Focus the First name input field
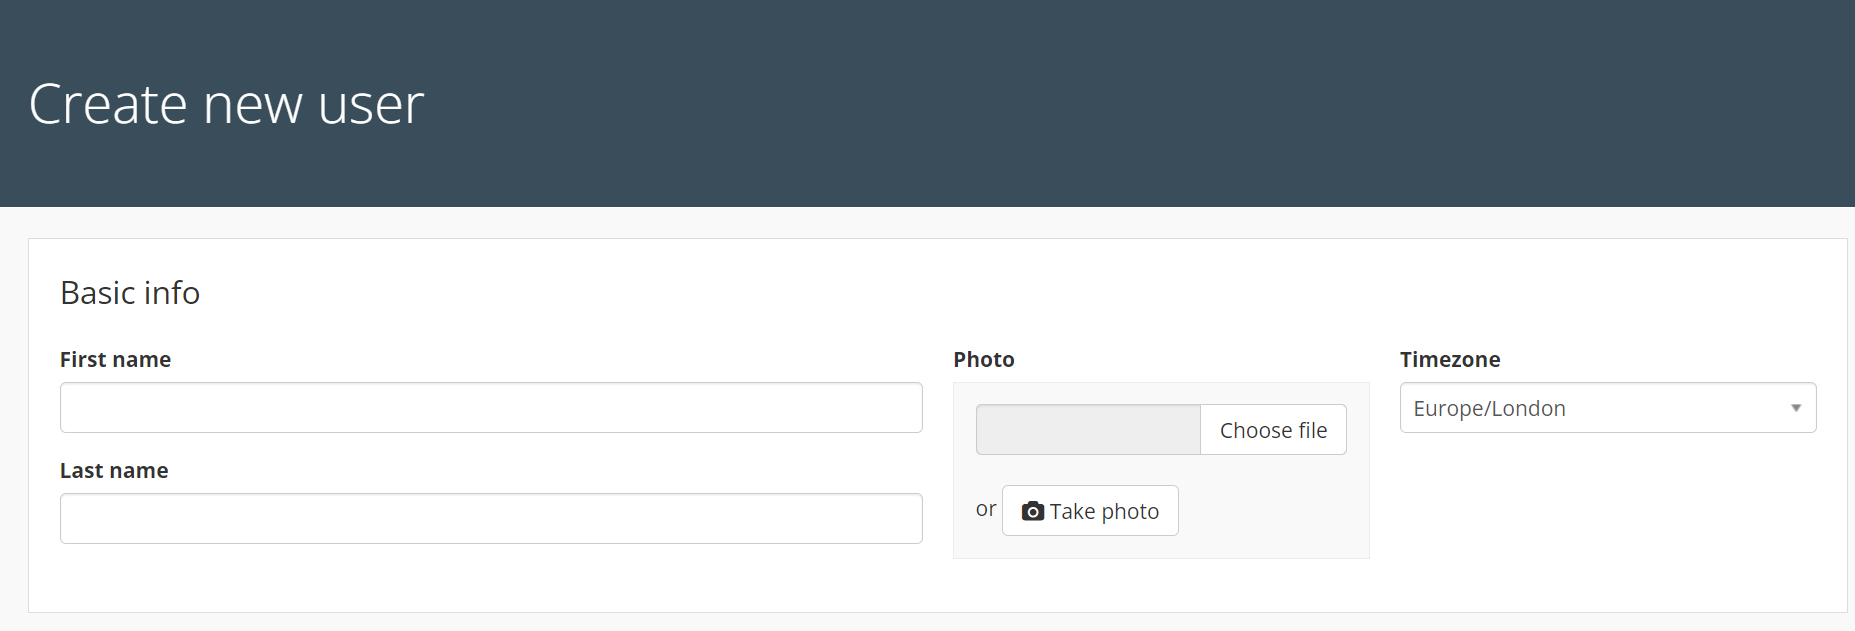This screenshot has height=631, width=1855. (491, 407)
